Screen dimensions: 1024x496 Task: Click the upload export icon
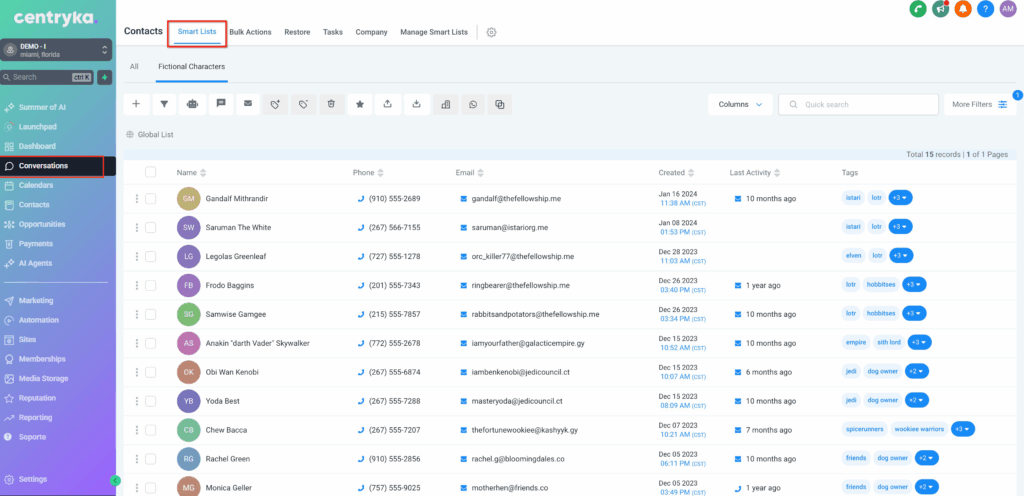[x=388, y=104]
